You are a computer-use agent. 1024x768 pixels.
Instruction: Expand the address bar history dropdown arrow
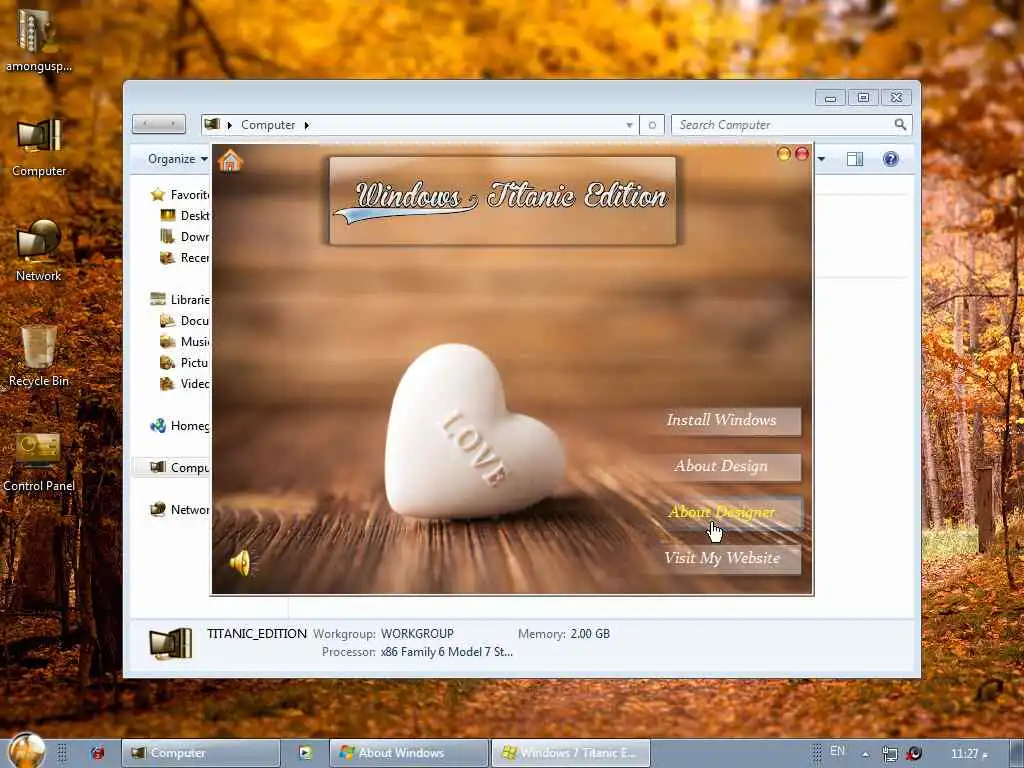pos(629,125)
